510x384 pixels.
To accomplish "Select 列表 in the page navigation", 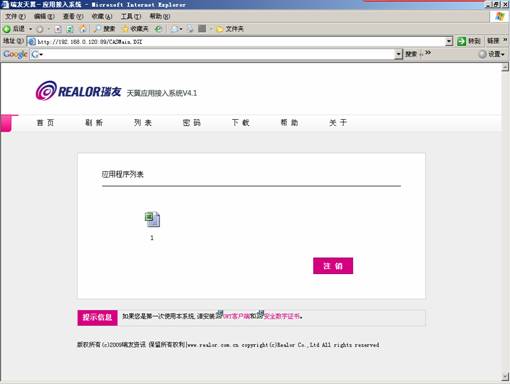I will coord(143,123).
